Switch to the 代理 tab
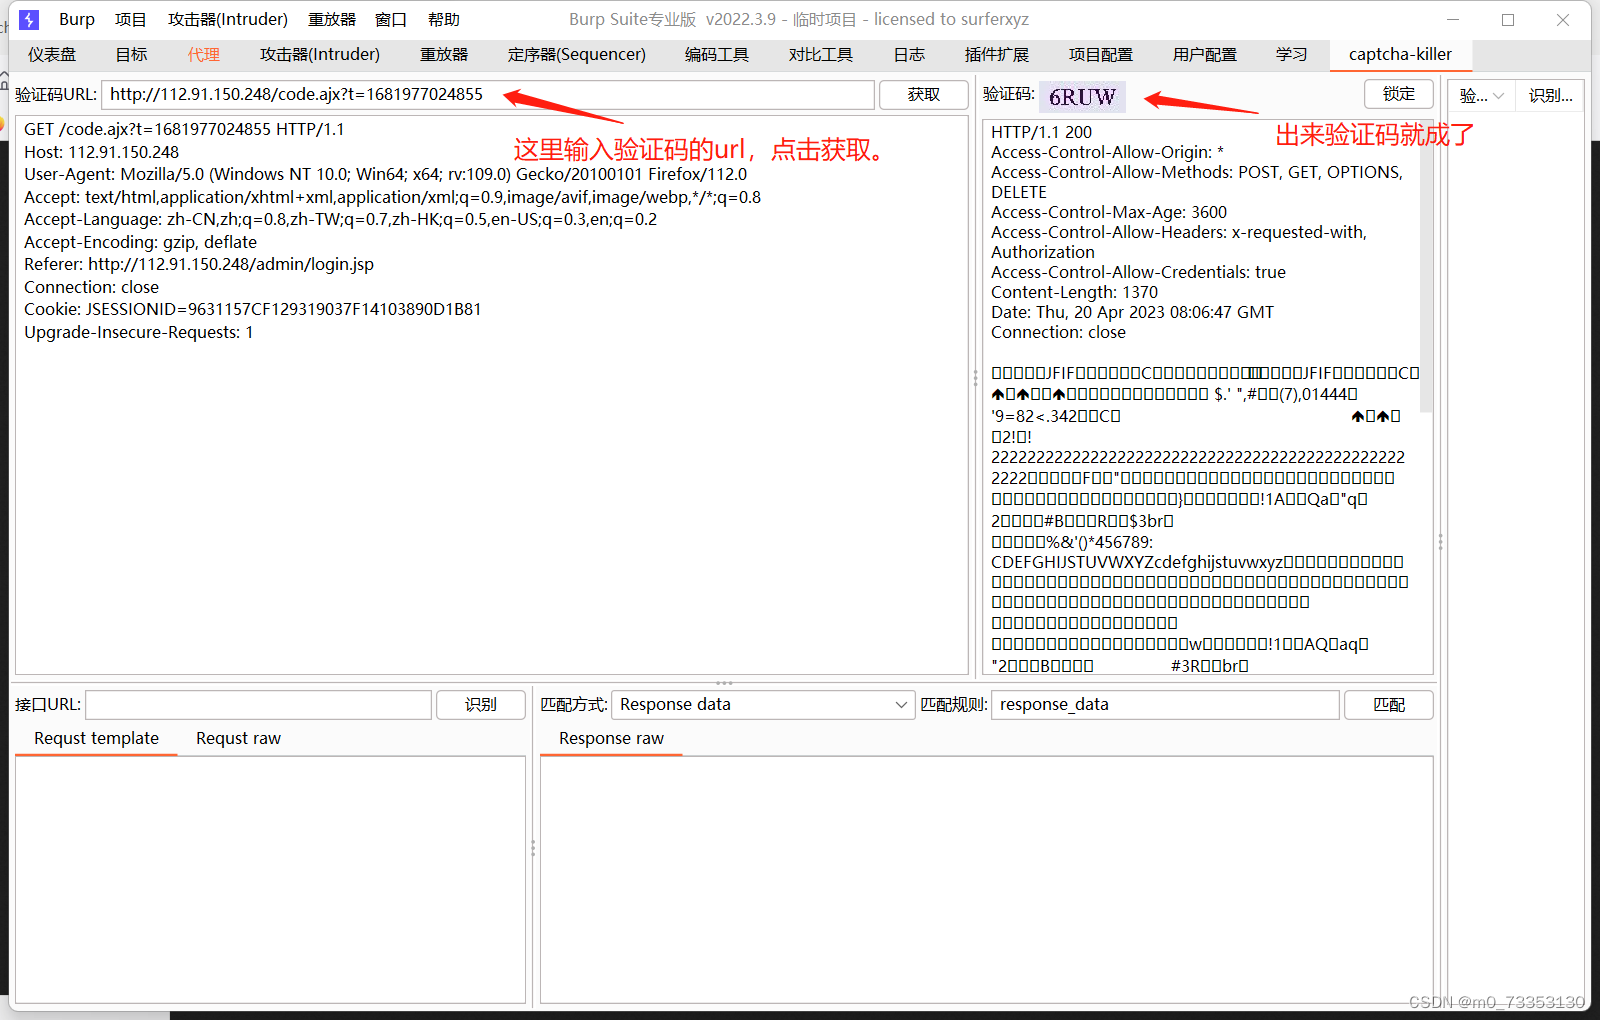 pyautogui.click(x=204, y=54)
